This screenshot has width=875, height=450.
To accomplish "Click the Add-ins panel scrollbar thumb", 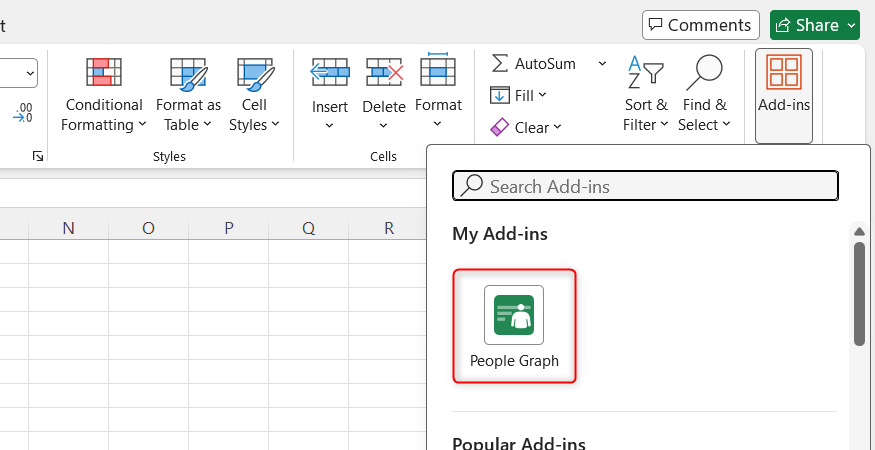I will (x=859, y=293).
